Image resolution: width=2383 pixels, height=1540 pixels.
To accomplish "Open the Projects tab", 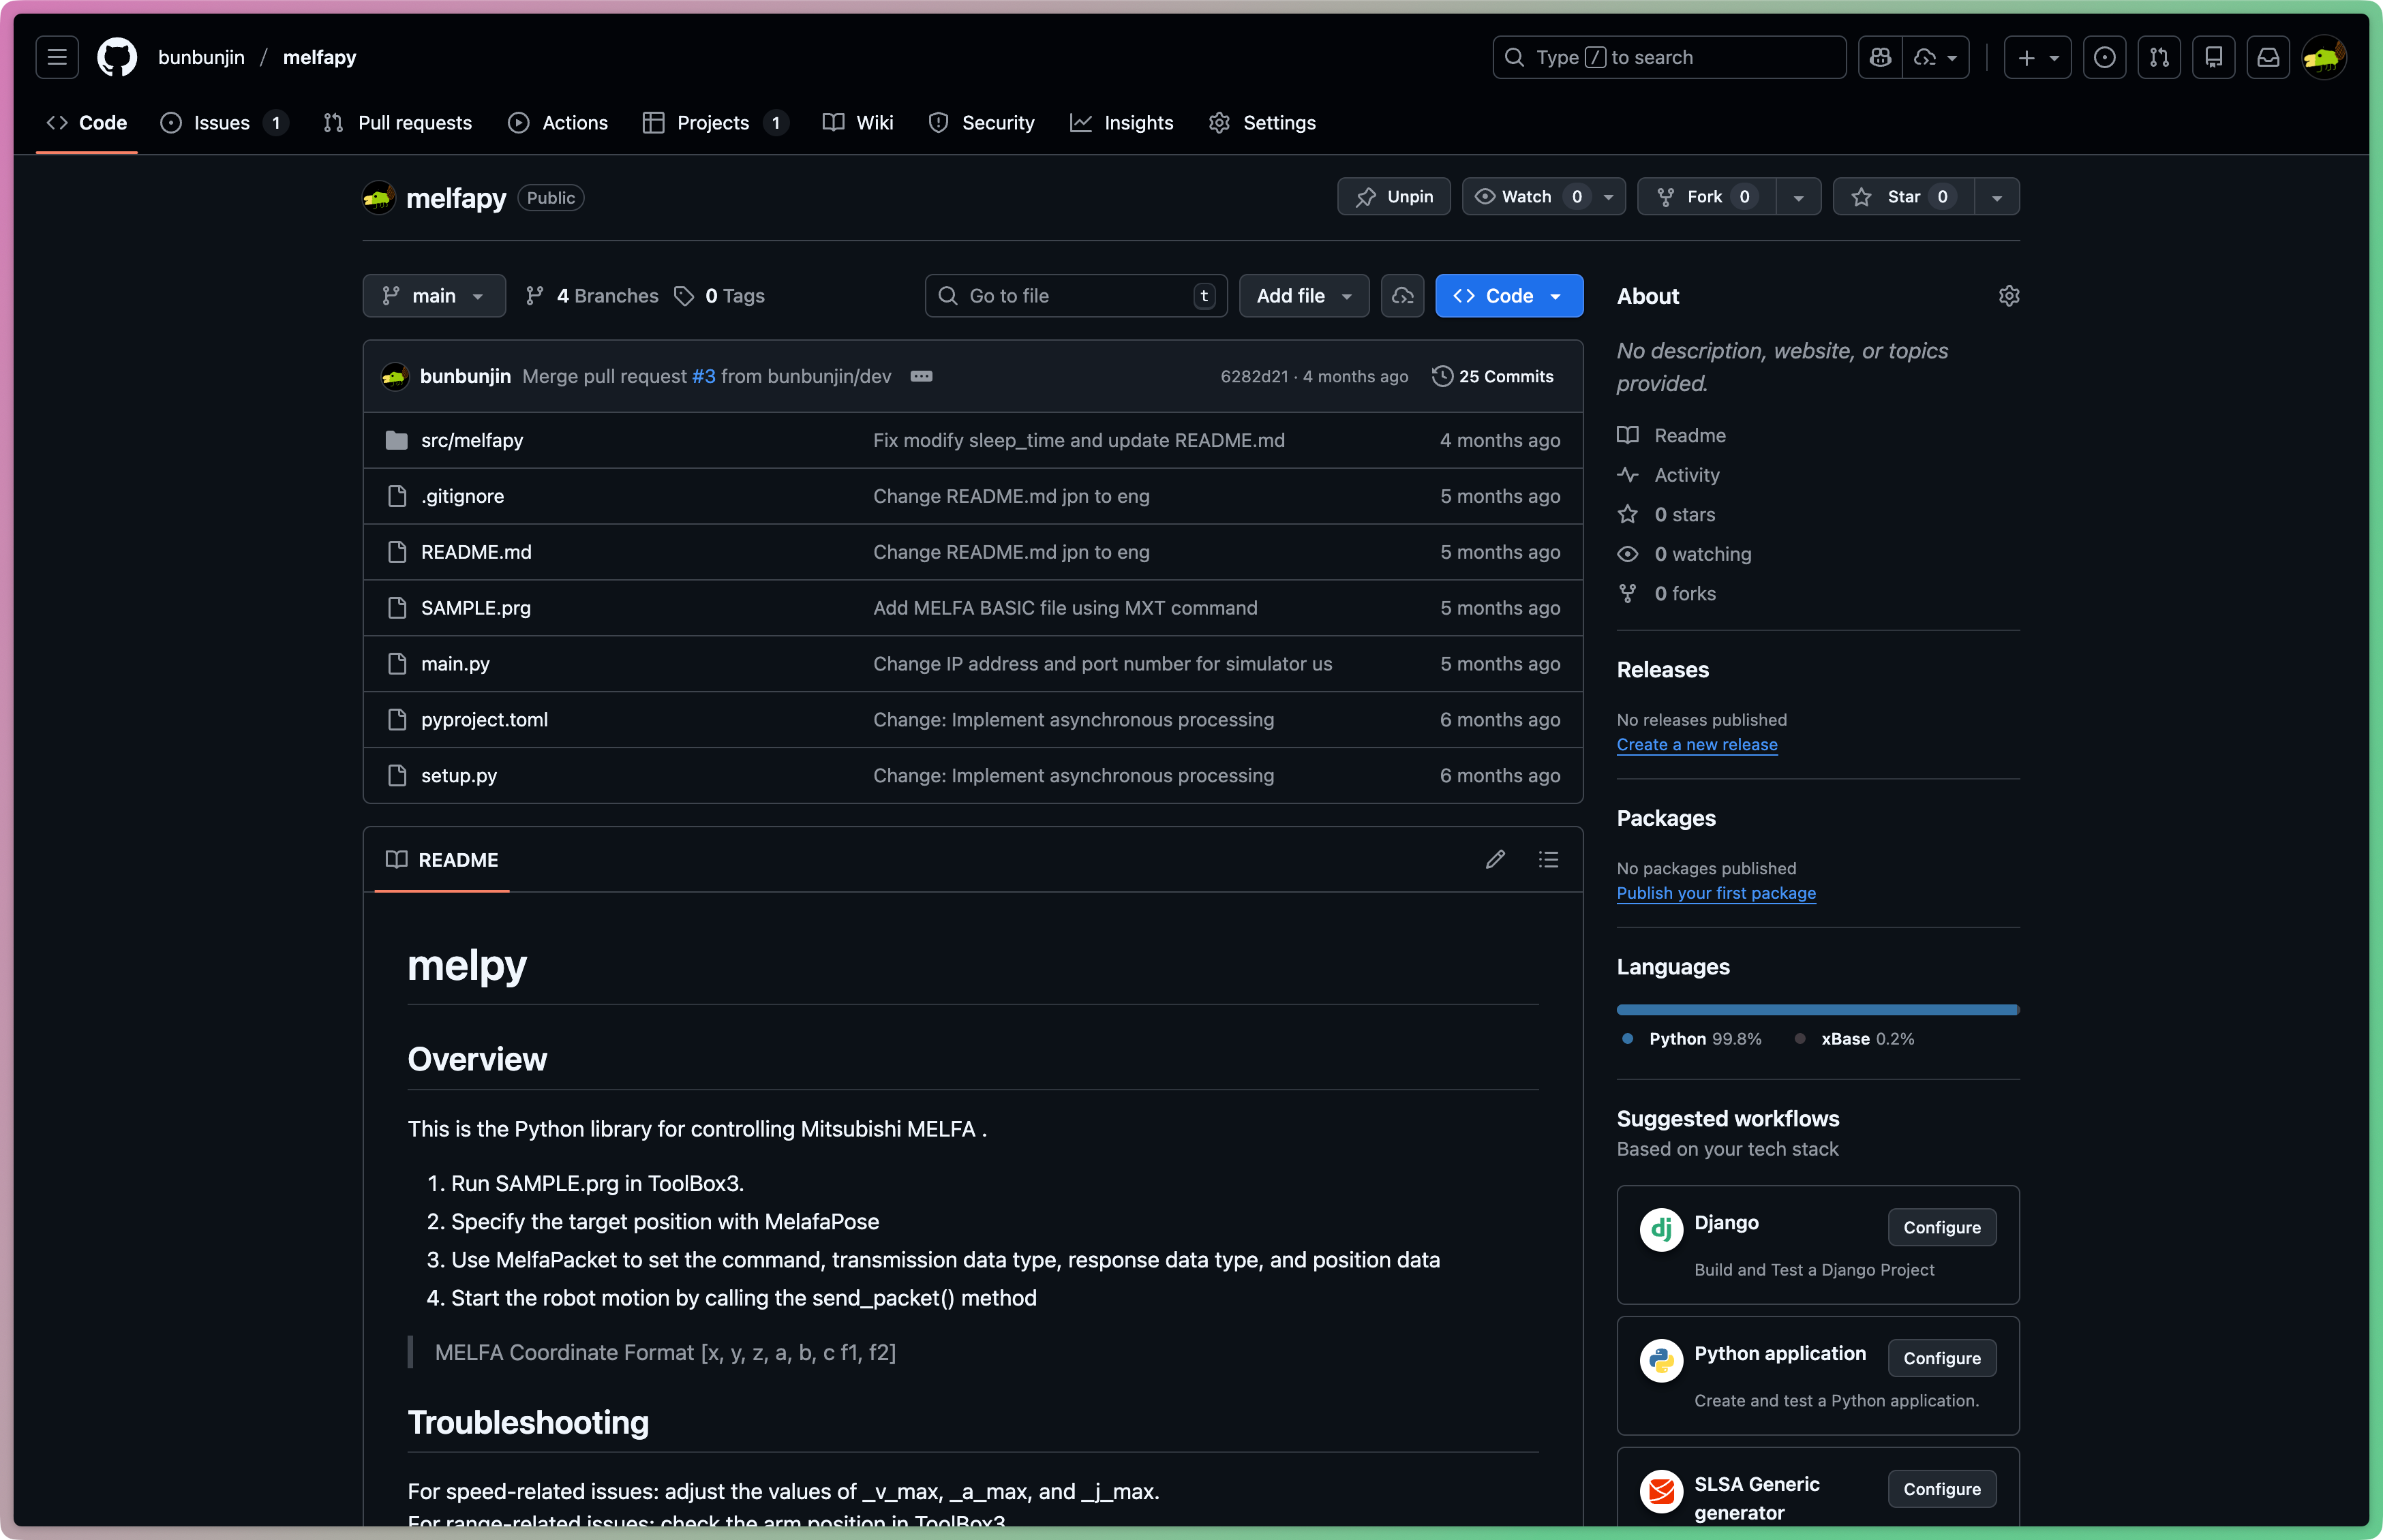I will pyautogui.click(x=715, y=123).
